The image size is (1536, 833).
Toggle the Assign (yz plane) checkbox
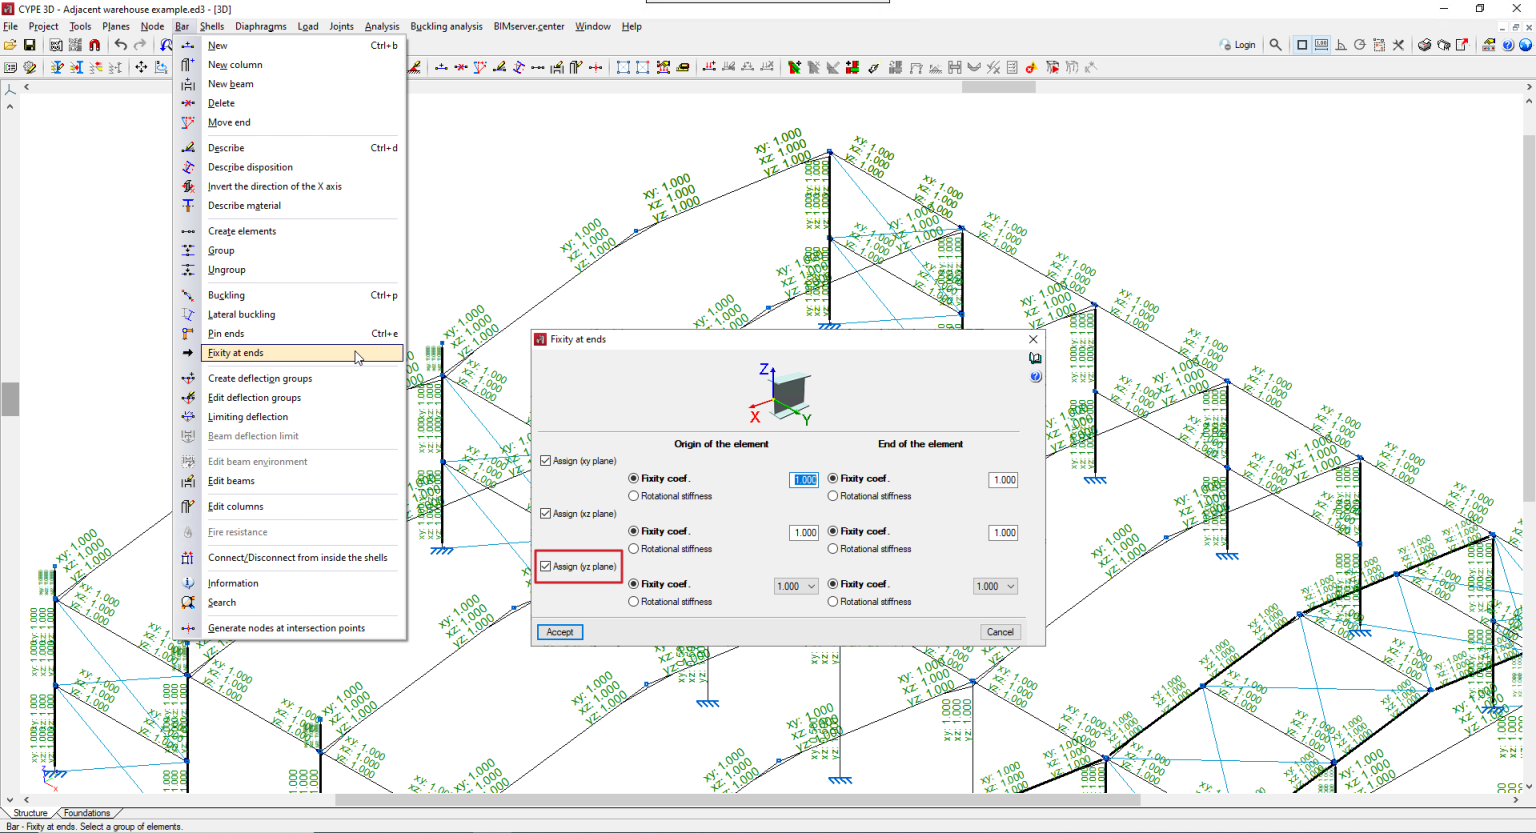(x=546, y=567)
